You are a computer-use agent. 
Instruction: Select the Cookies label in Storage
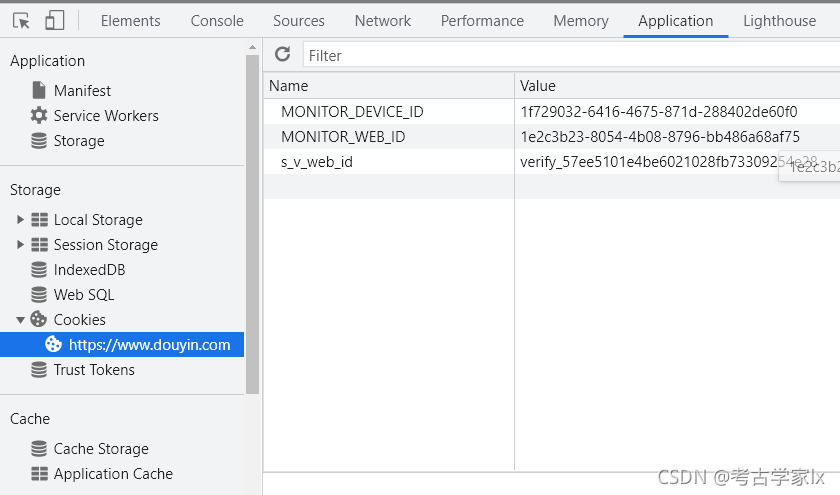pyautogui.click(x=79, y=320)
